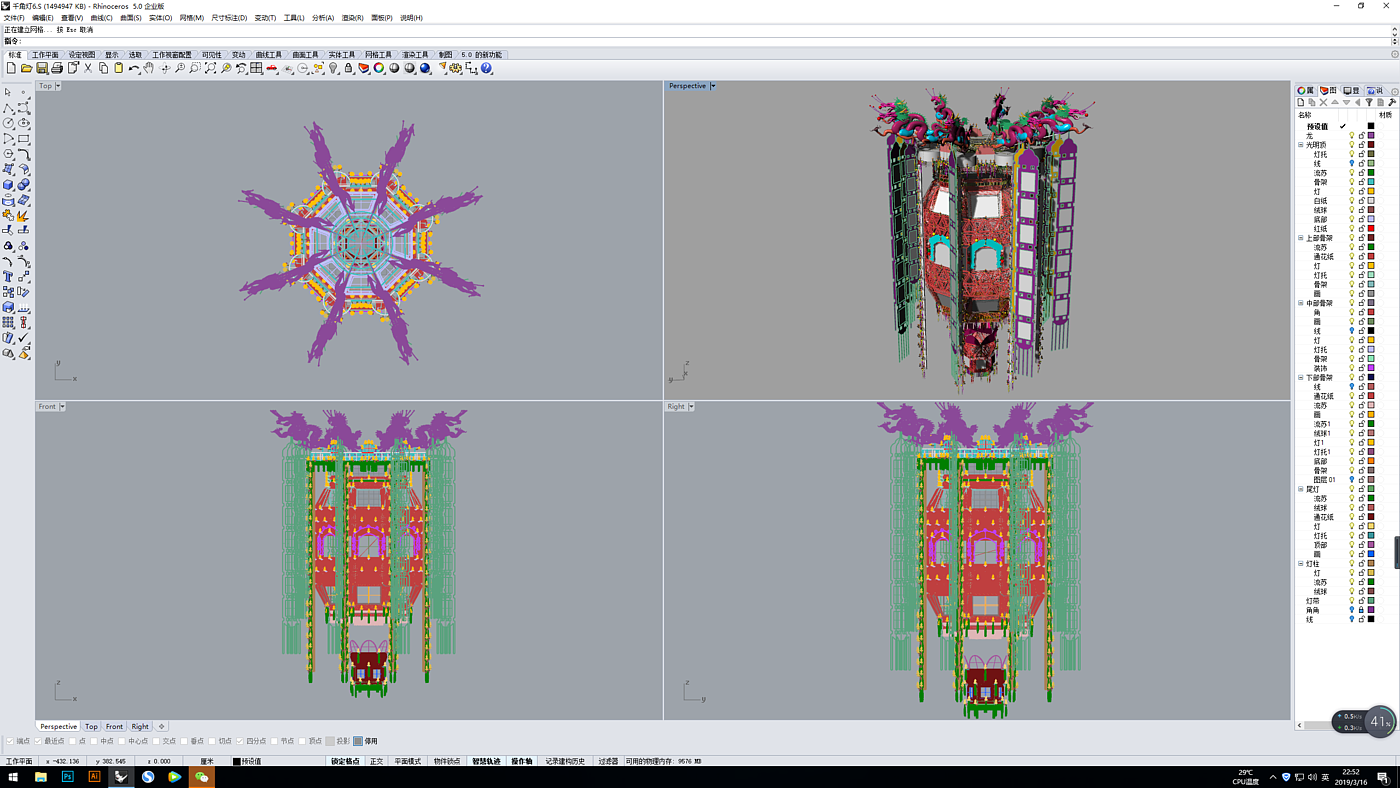1400x788 pixels.
Task: Toggle 锁定格点 in status bar
Action: [x=345, y=761]
